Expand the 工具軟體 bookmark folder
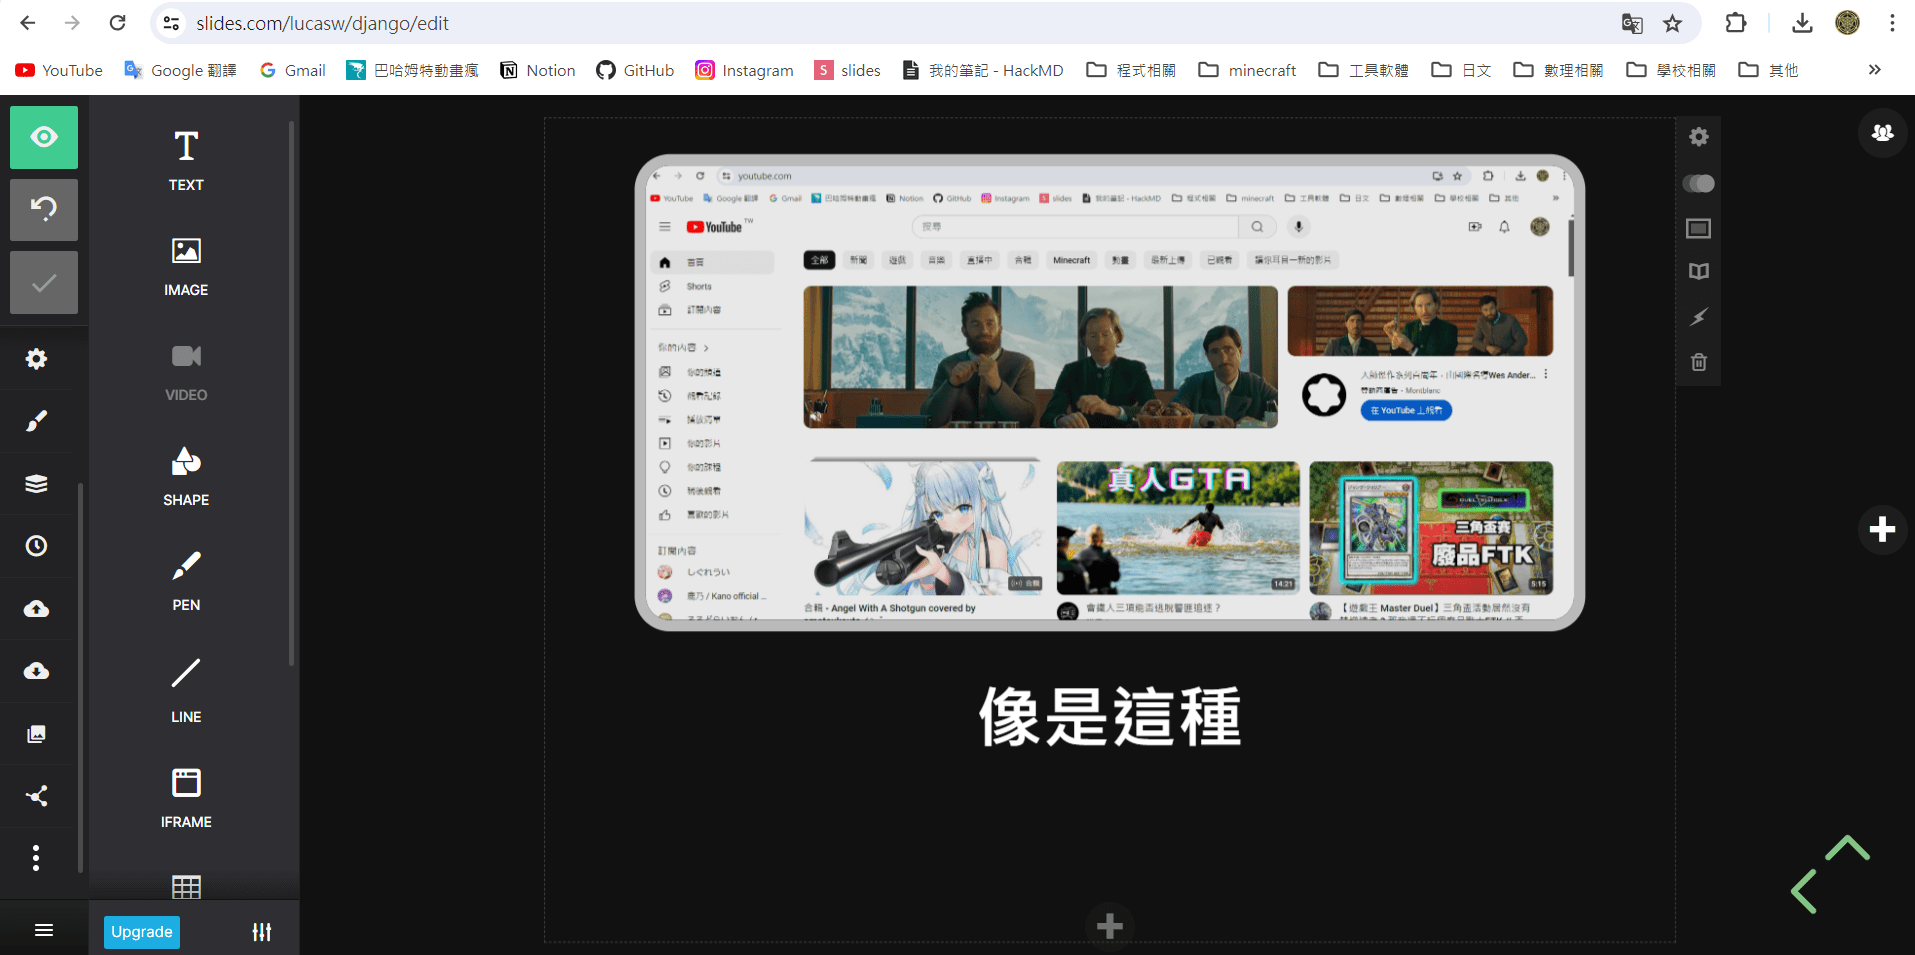 [1364, 70]
